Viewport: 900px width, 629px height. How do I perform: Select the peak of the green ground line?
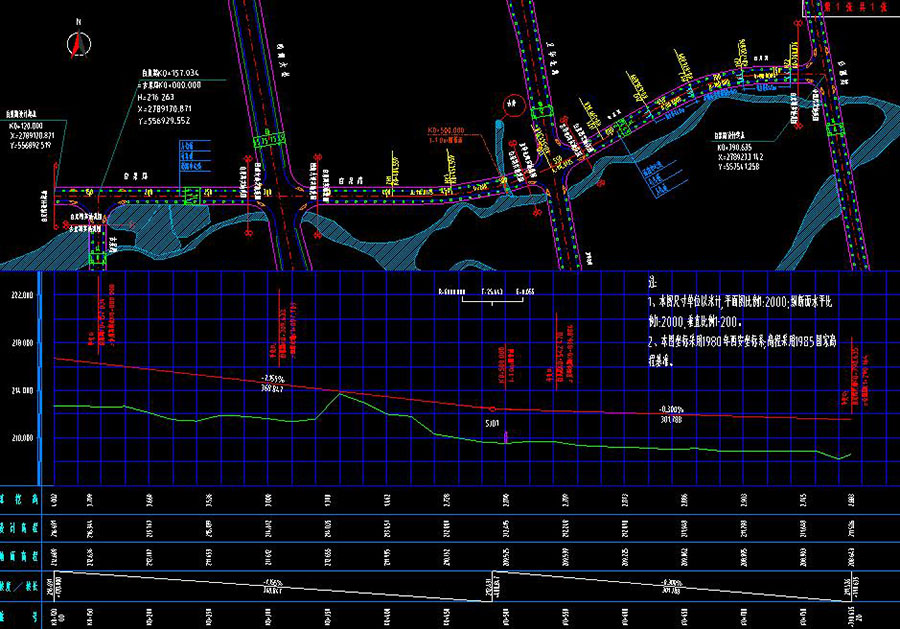[x=341, y=394]
